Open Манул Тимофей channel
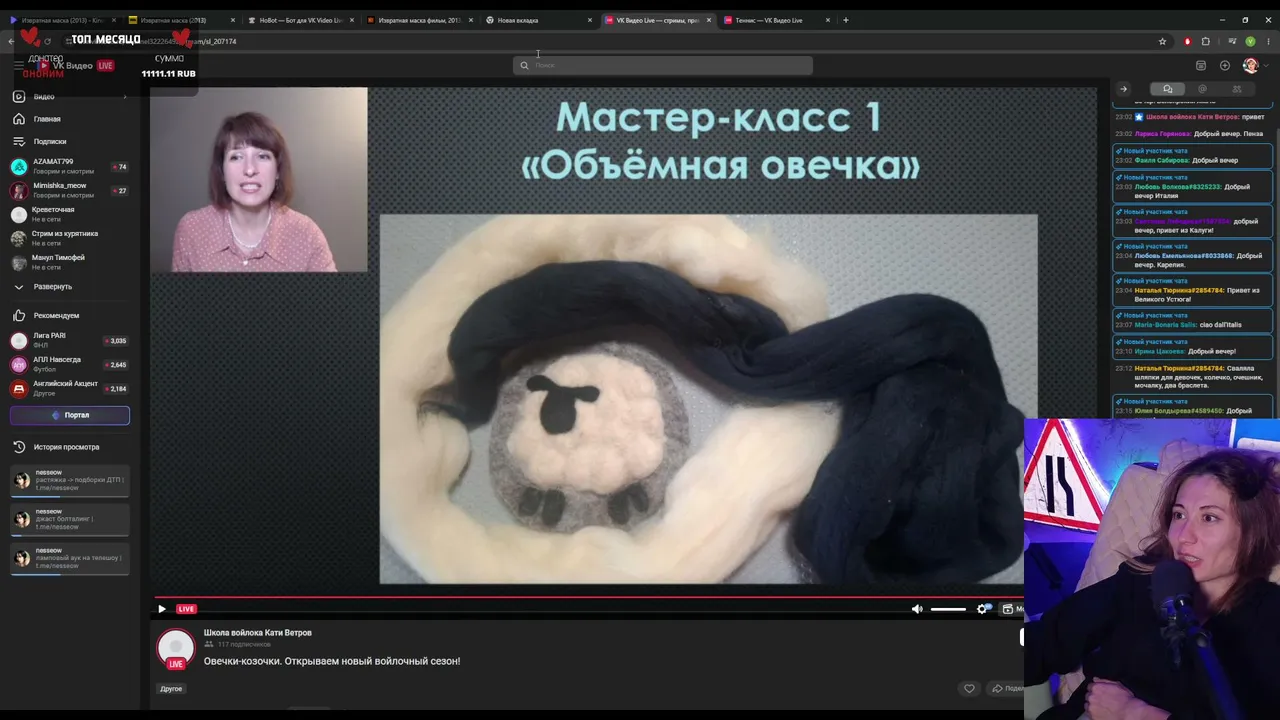This screenshot has height=720, width=1280. tap(70, 262)
